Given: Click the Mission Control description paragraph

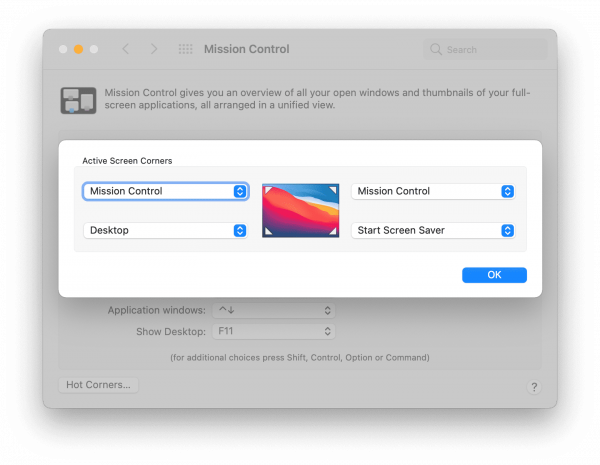Looking at the screenshot, I should pos(317,99).
